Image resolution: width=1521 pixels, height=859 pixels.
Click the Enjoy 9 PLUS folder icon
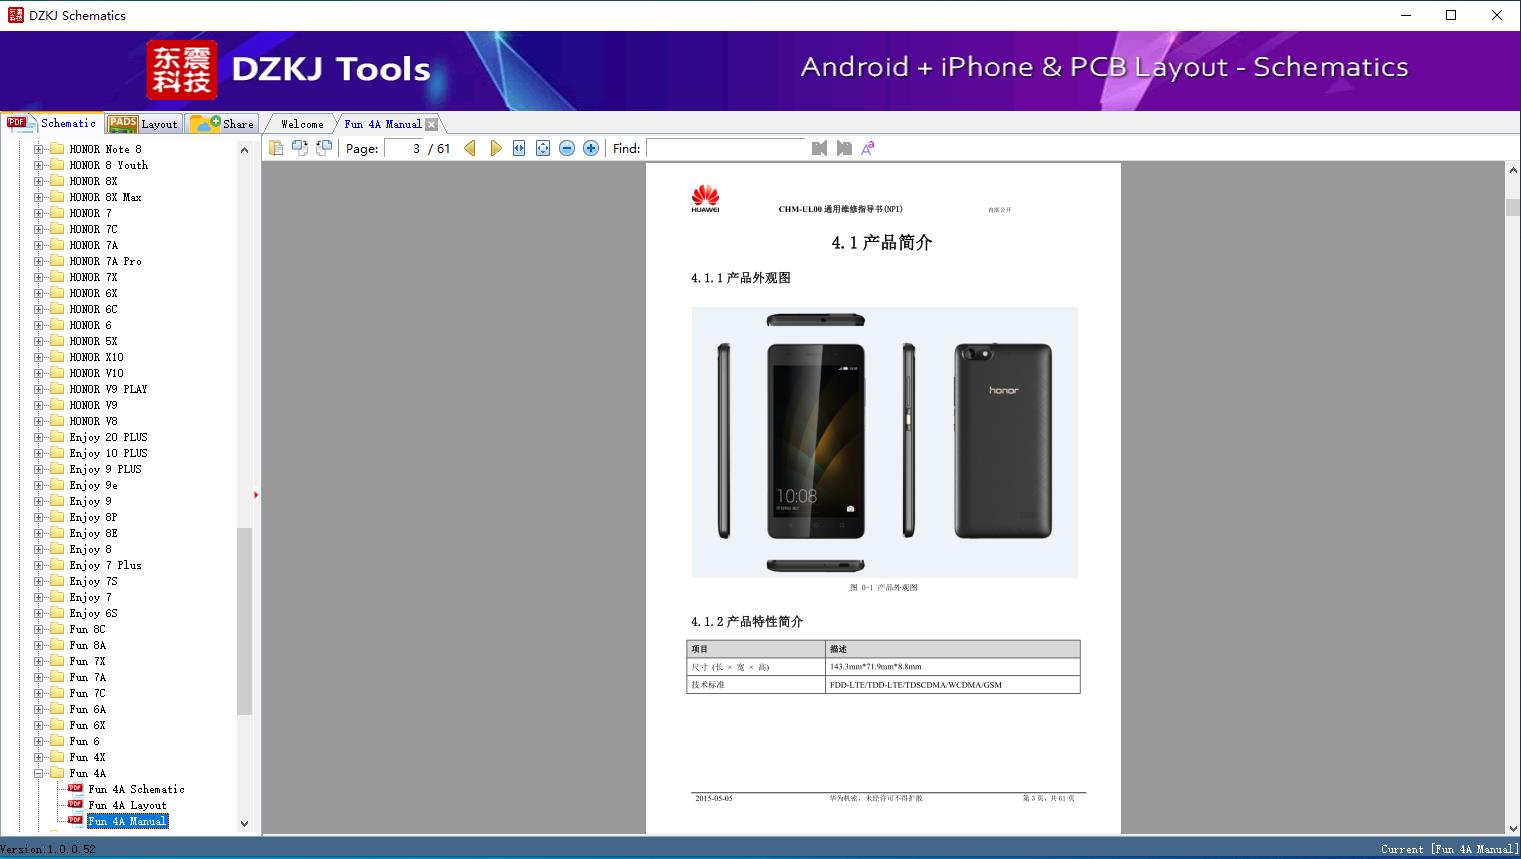coord(57,469)
